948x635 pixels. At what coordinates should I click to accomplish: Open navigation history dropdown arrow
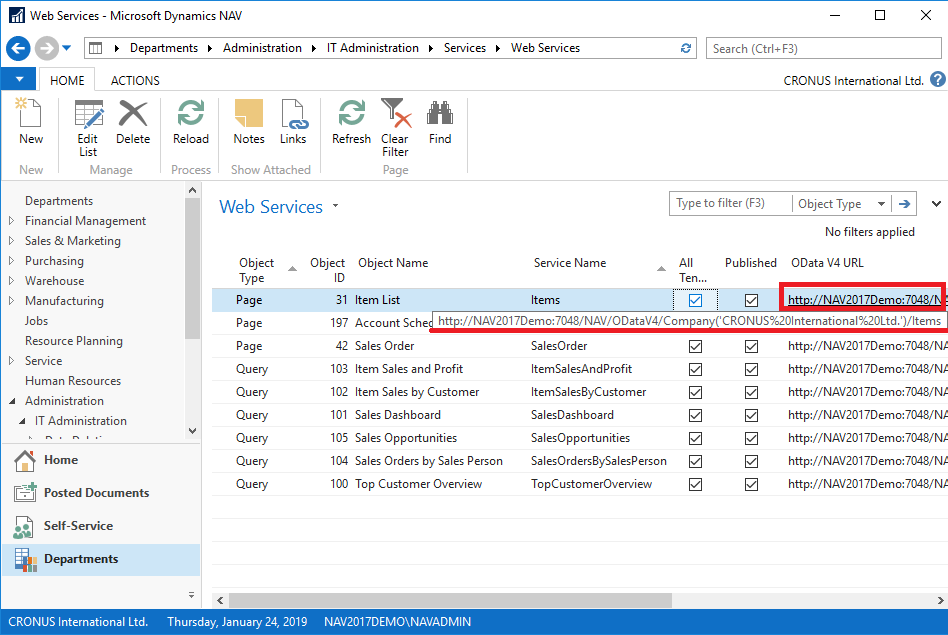point(67,48)
